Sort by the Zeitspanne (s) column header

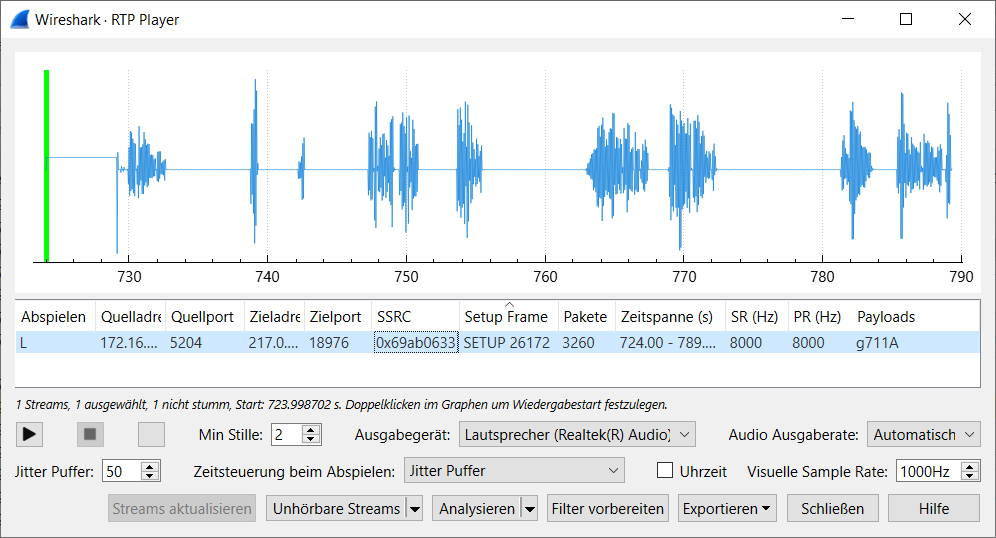tap(670, 316)
